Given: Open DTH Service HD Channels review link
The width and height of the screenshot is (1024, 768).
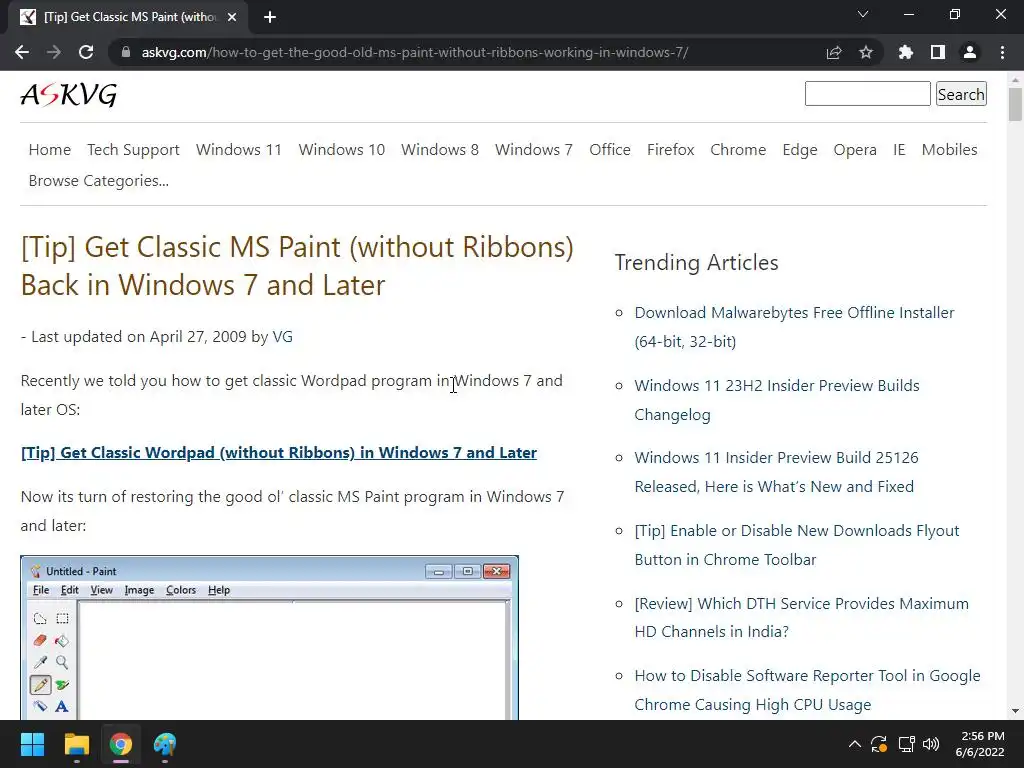Looking at the screenshot, I should [x=801, y=617].
